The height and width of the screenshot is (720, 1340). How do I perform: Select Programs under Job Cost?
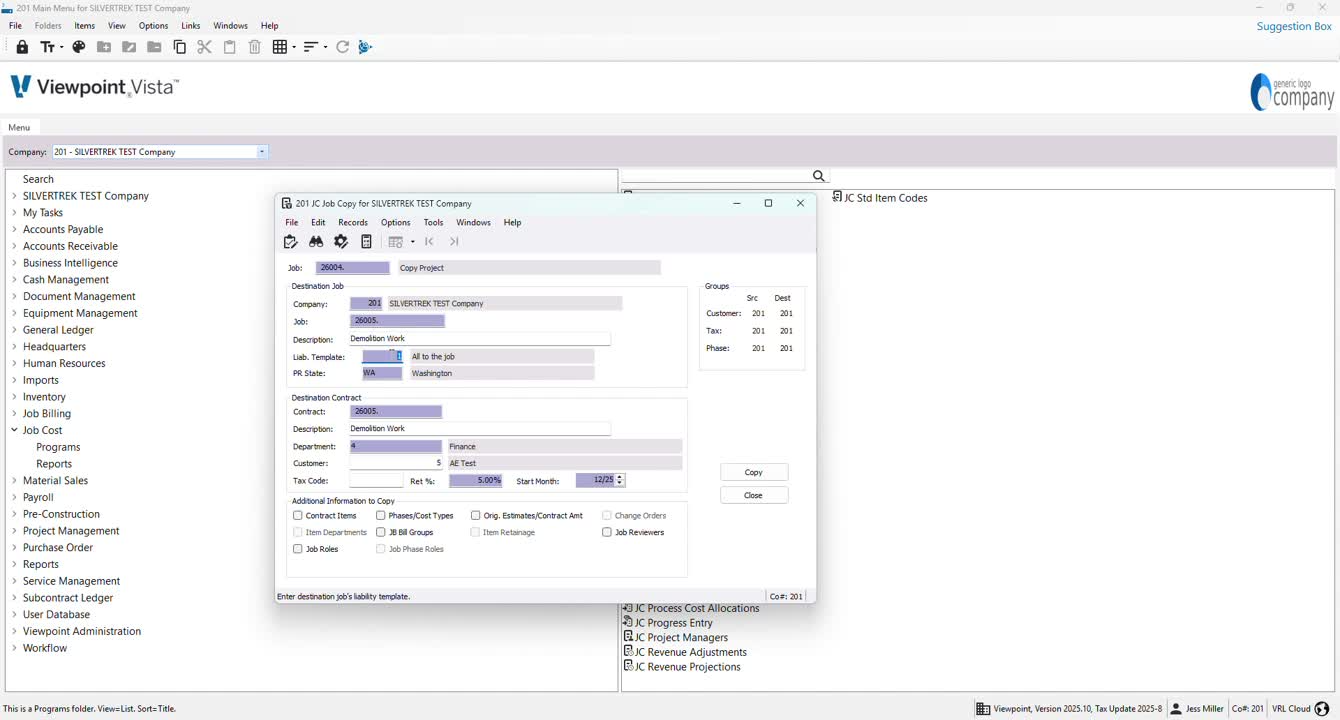[58, 447]
